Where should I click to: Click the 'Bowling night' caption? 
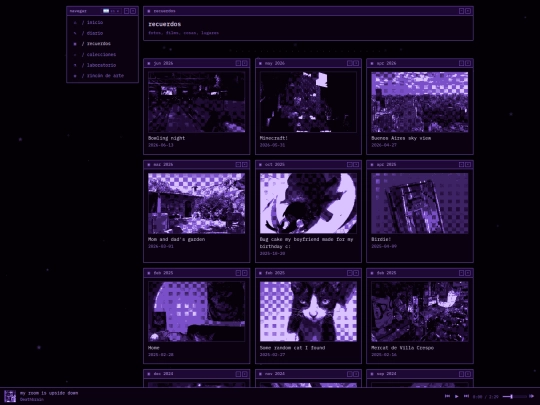[x=167, y=138]
